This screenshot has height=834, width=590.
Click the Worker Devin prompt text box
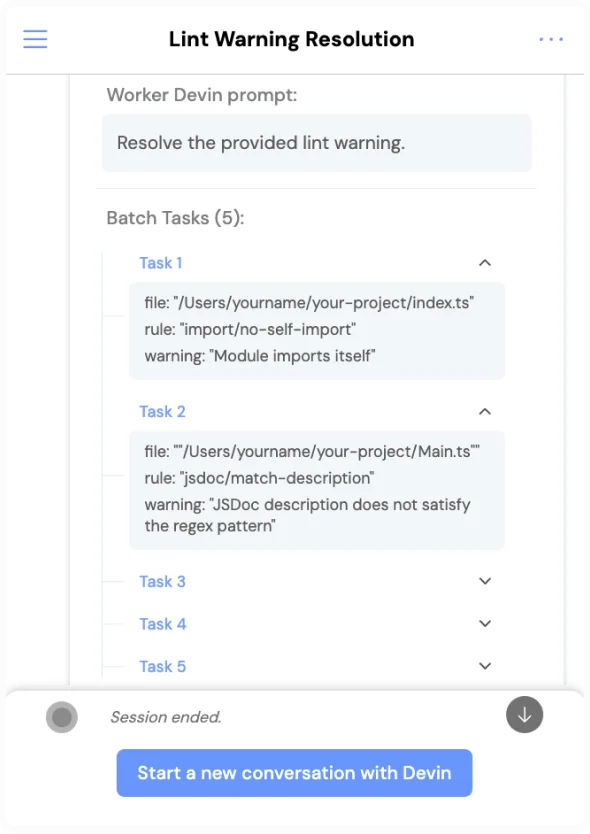point(316,143)
